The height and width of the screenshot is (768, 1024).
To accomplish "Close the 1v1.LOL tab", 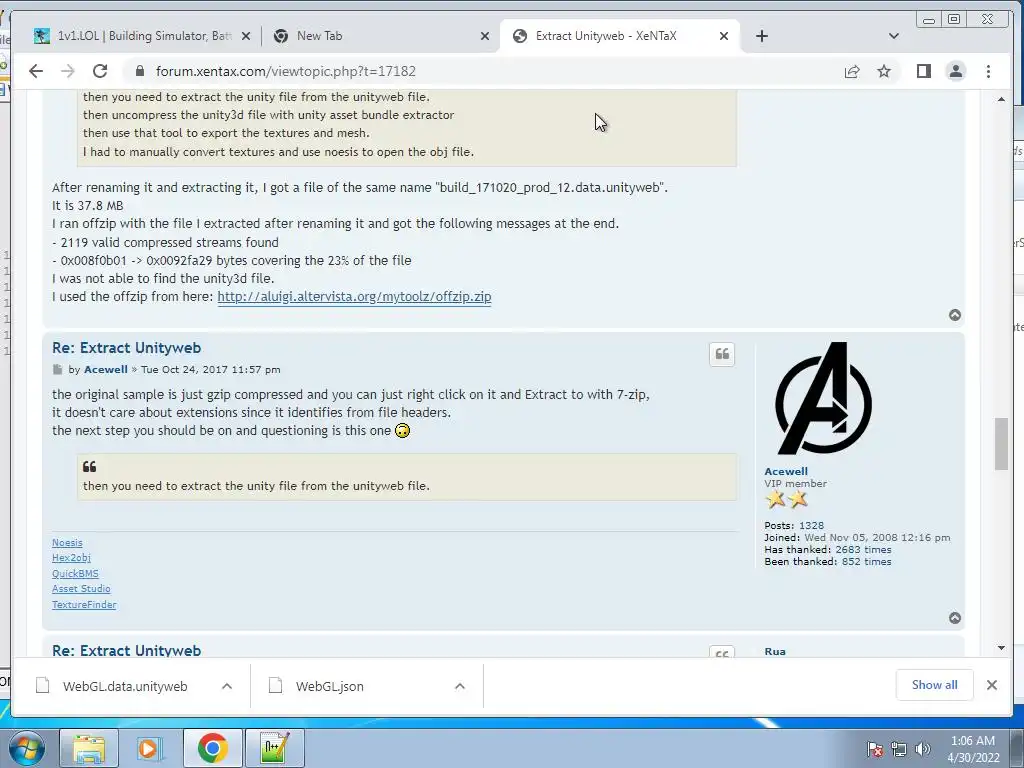I will (x=246, y=37).
